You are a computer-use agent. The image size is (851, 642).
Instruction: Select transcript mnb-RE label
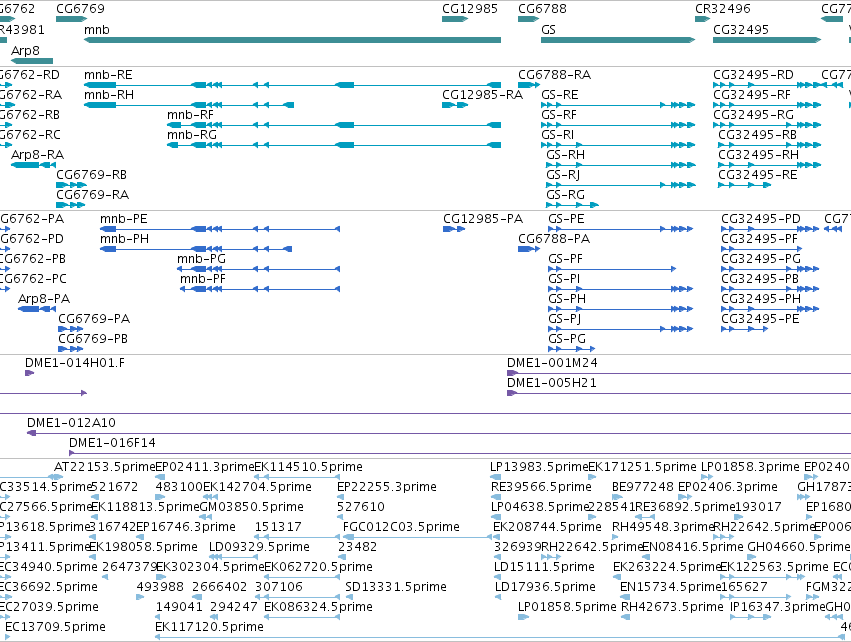[x=108, y=75]
